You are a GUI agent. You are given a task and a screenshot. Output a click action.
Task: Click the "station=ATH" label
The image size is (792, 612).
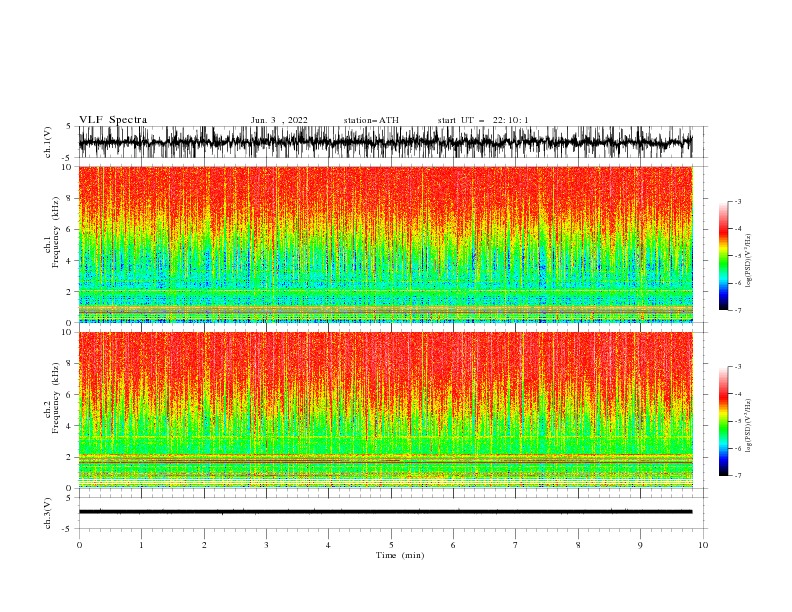coord(371,120)
